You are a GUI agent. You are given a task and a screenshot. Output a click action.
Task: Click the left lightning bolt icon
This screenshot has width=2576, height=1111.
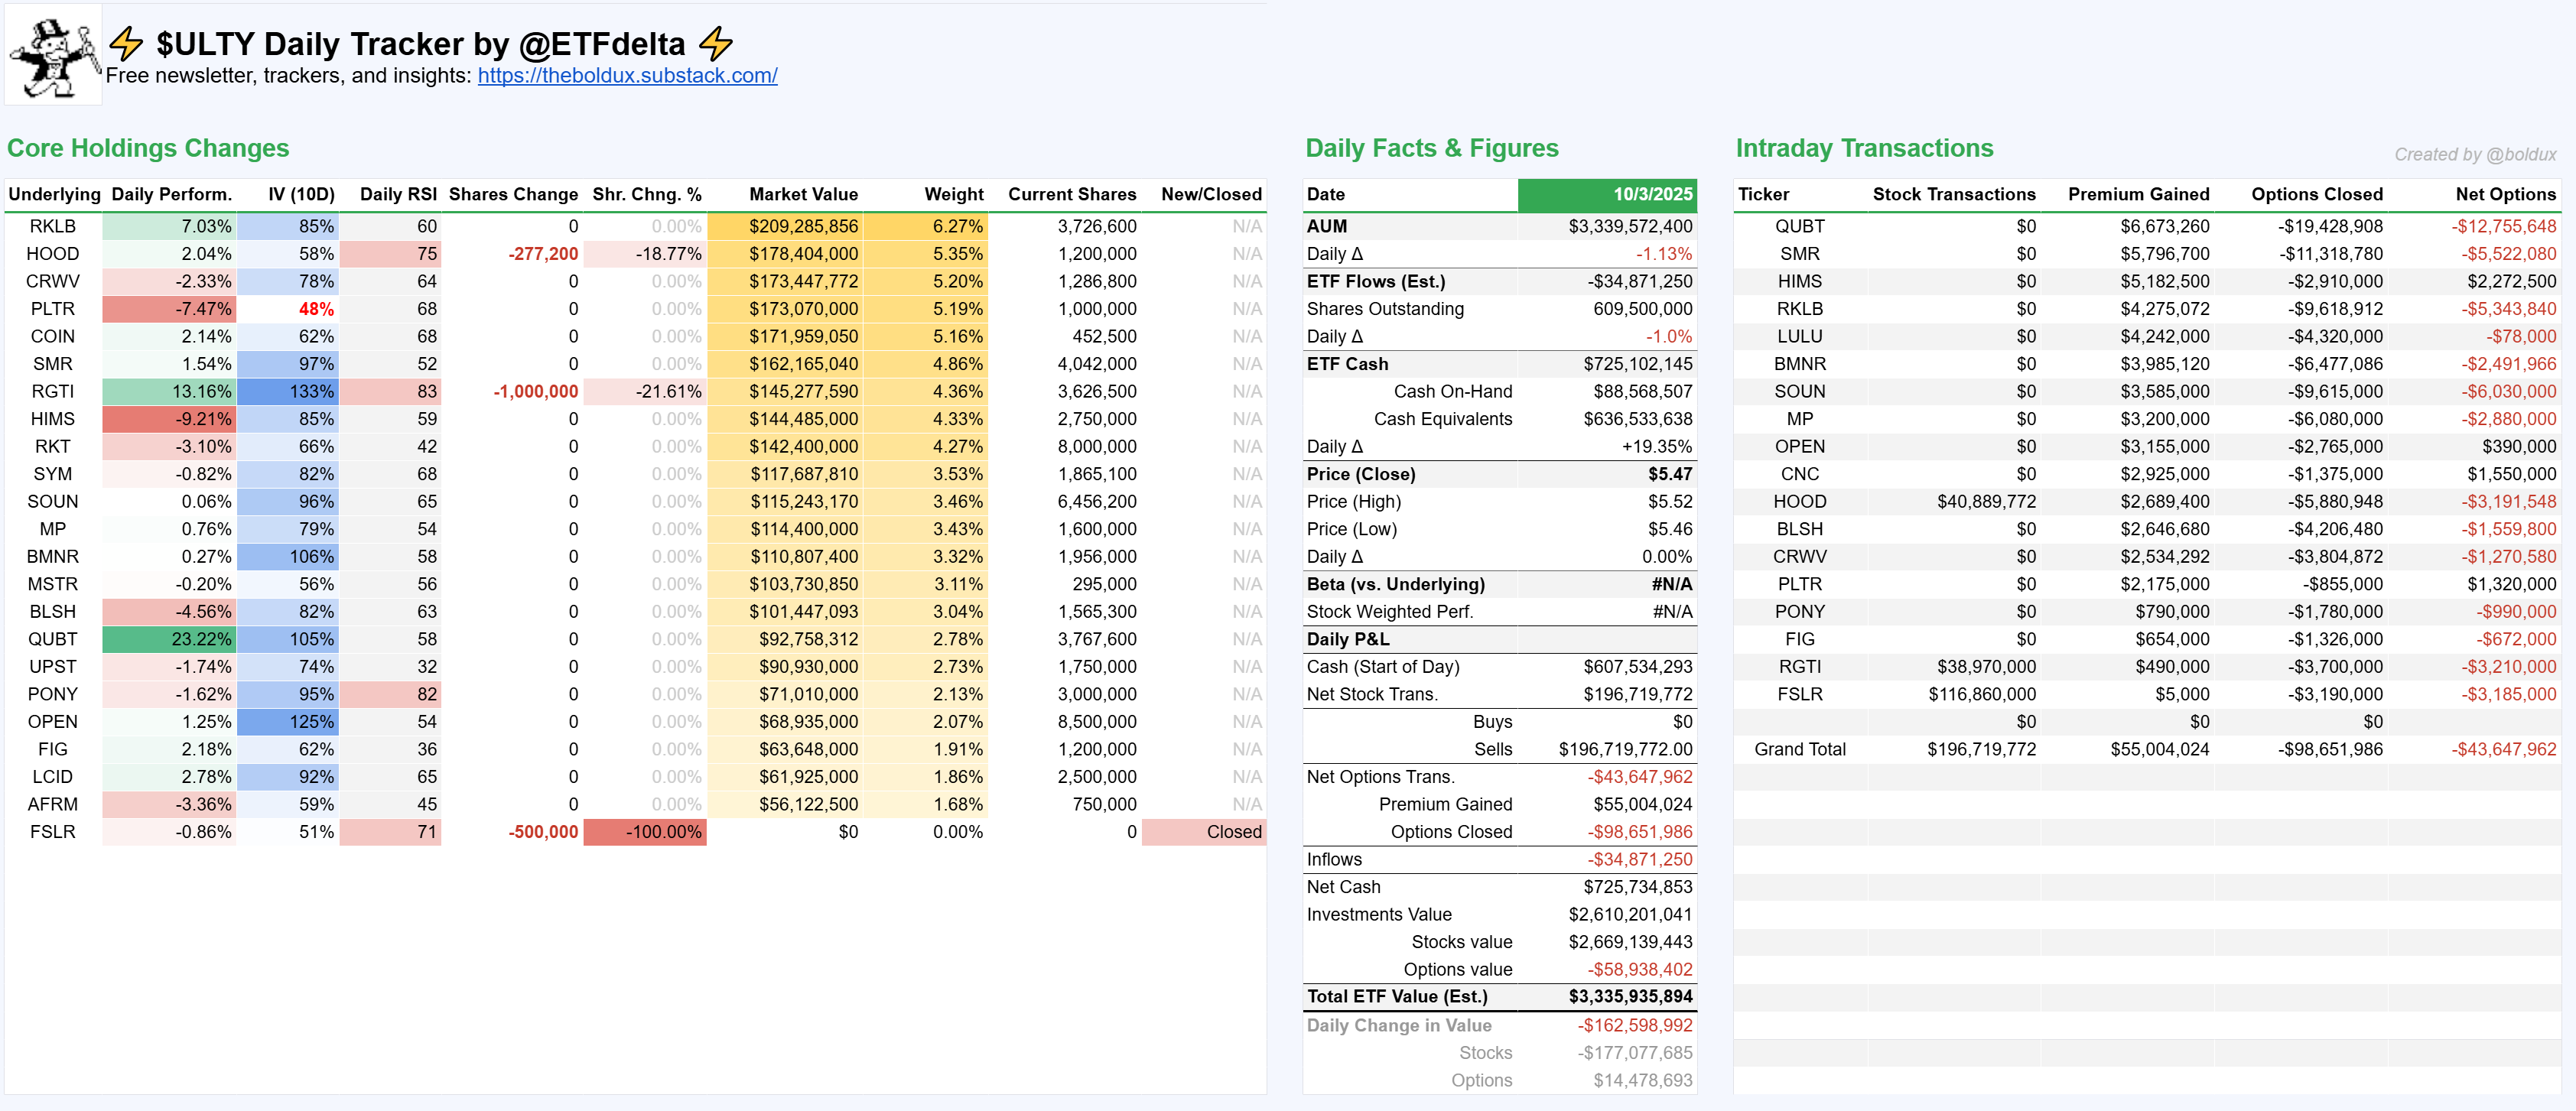click(x=126, y=43)
